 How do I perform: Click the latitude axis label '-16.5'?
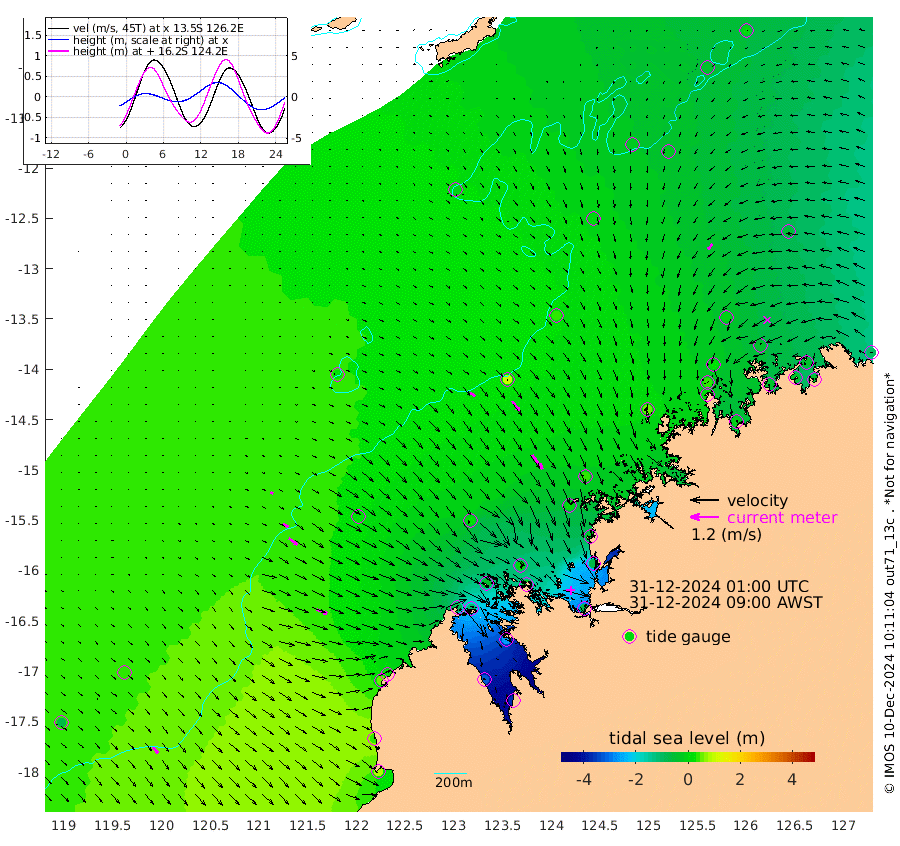click(22, 622)
